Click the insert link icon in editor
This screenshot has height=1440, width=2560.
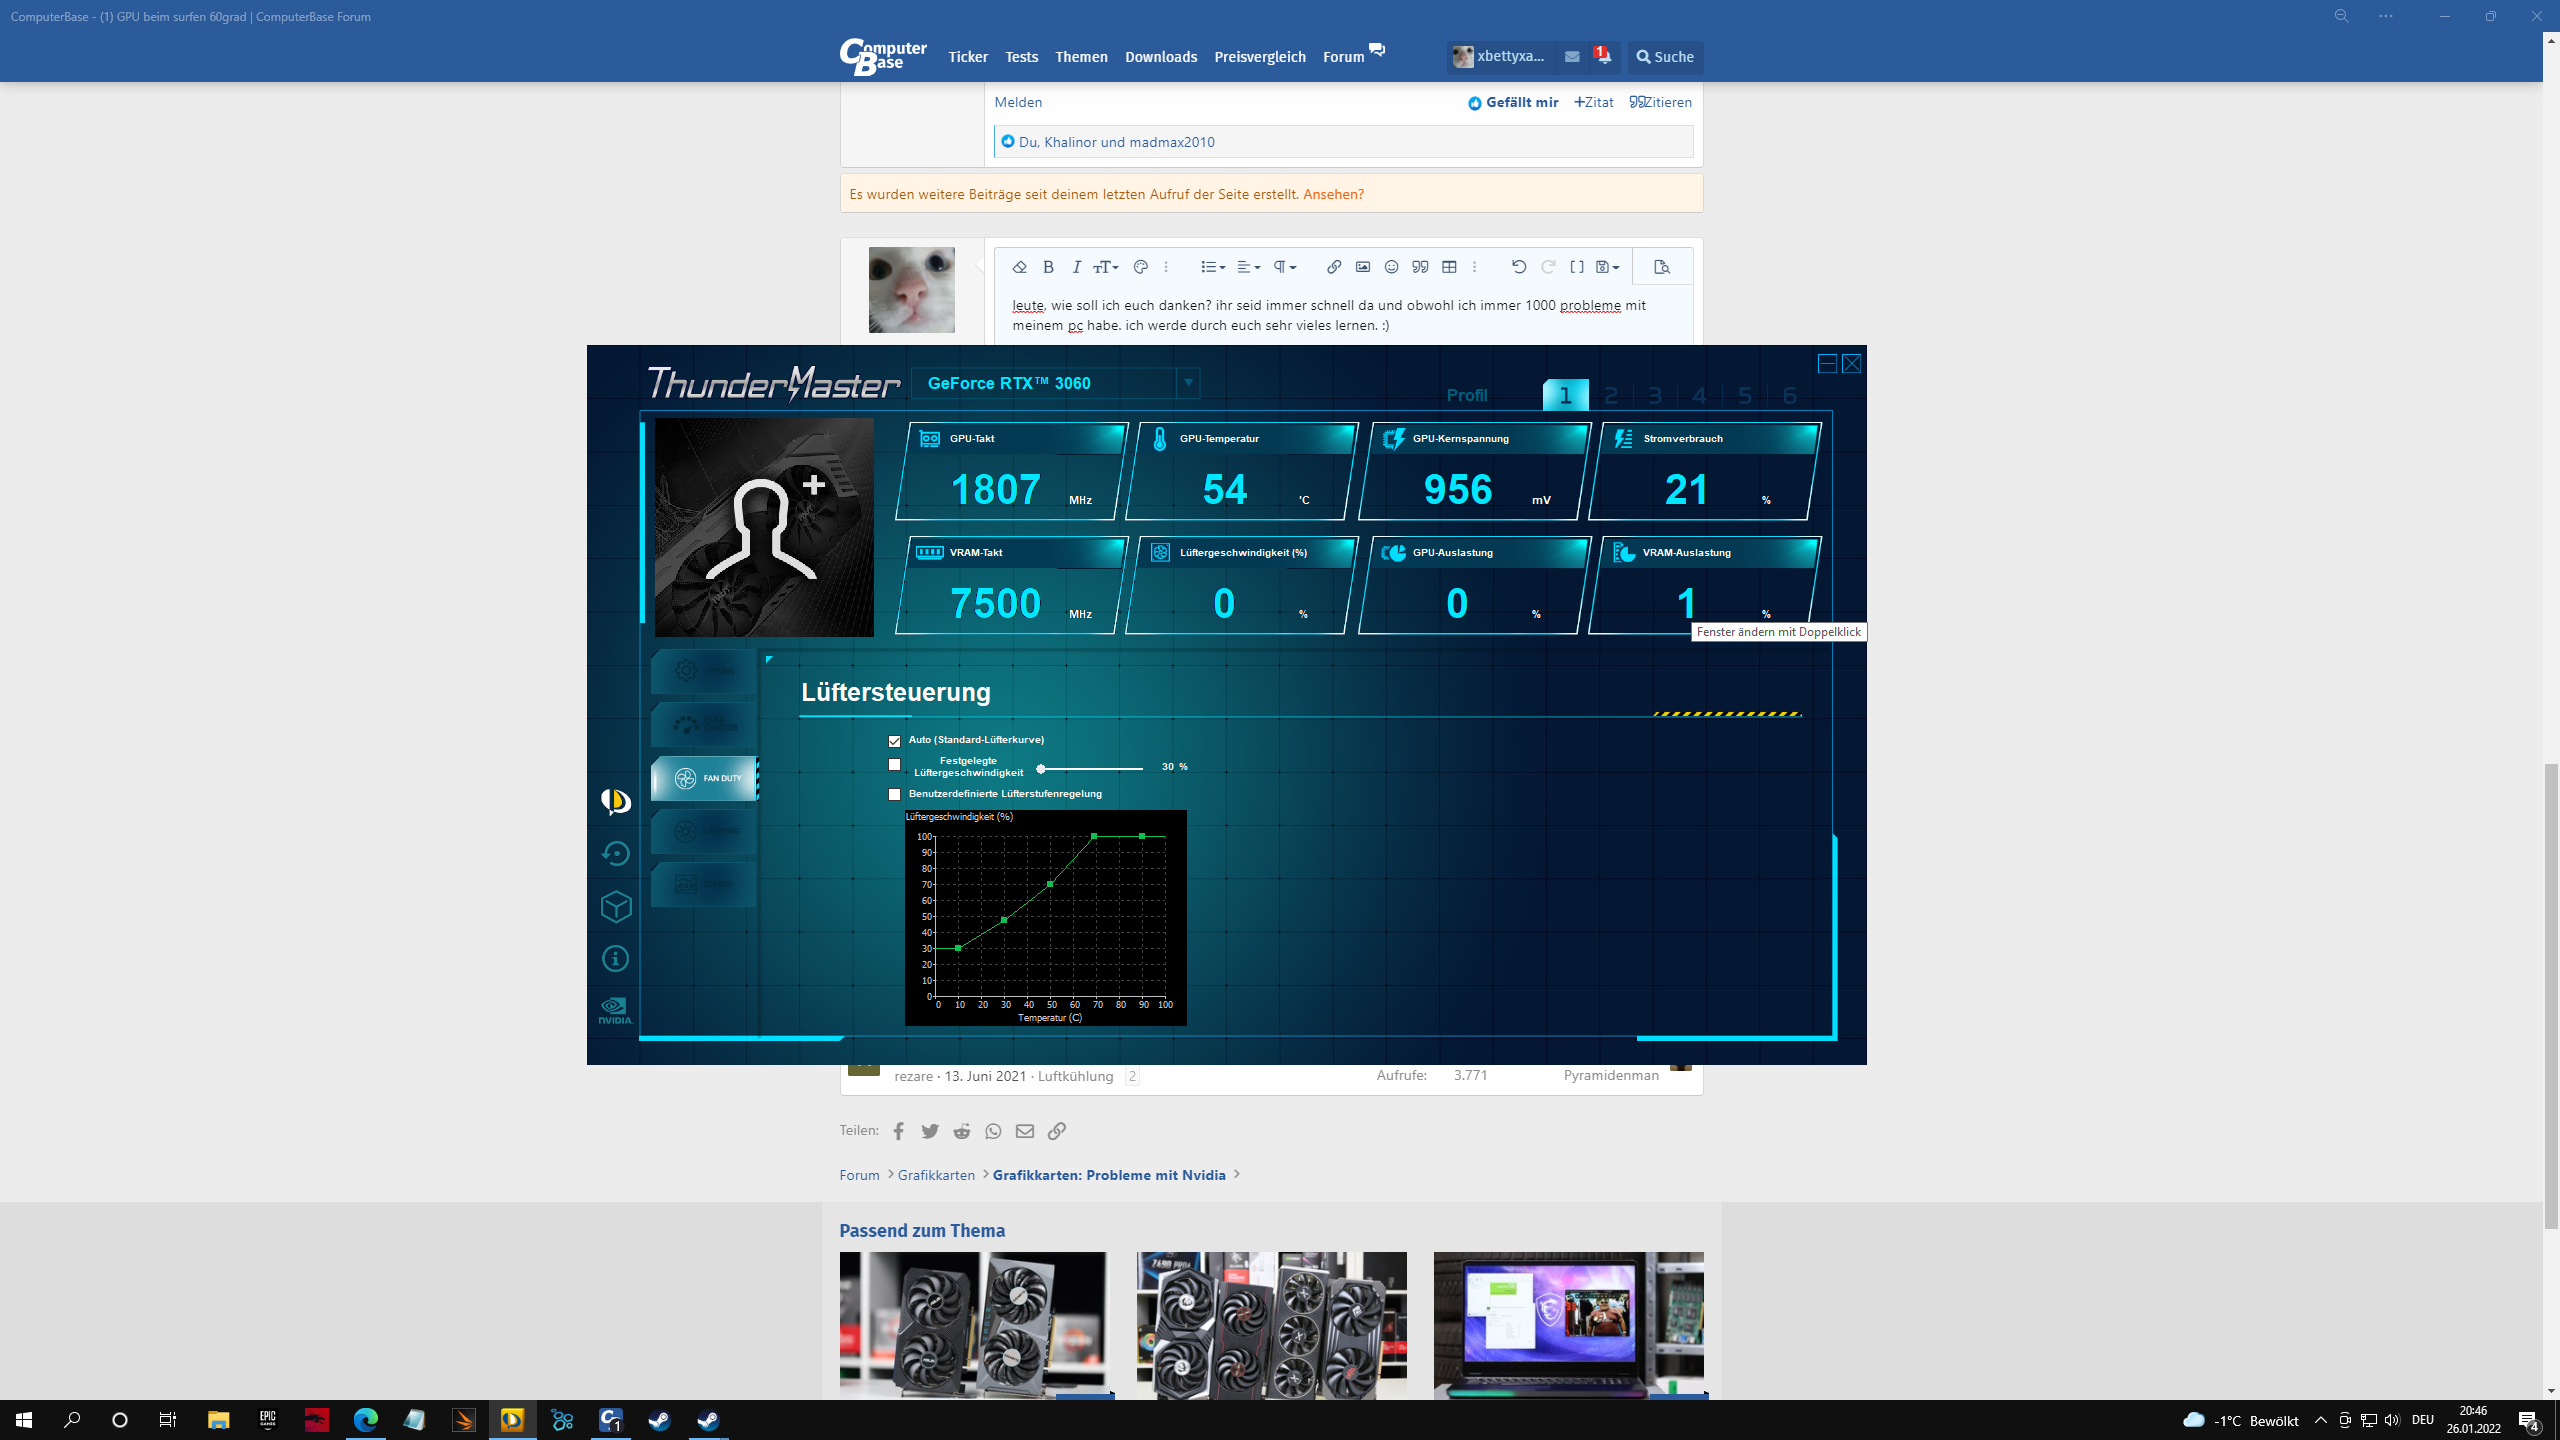click(1333, 267)
